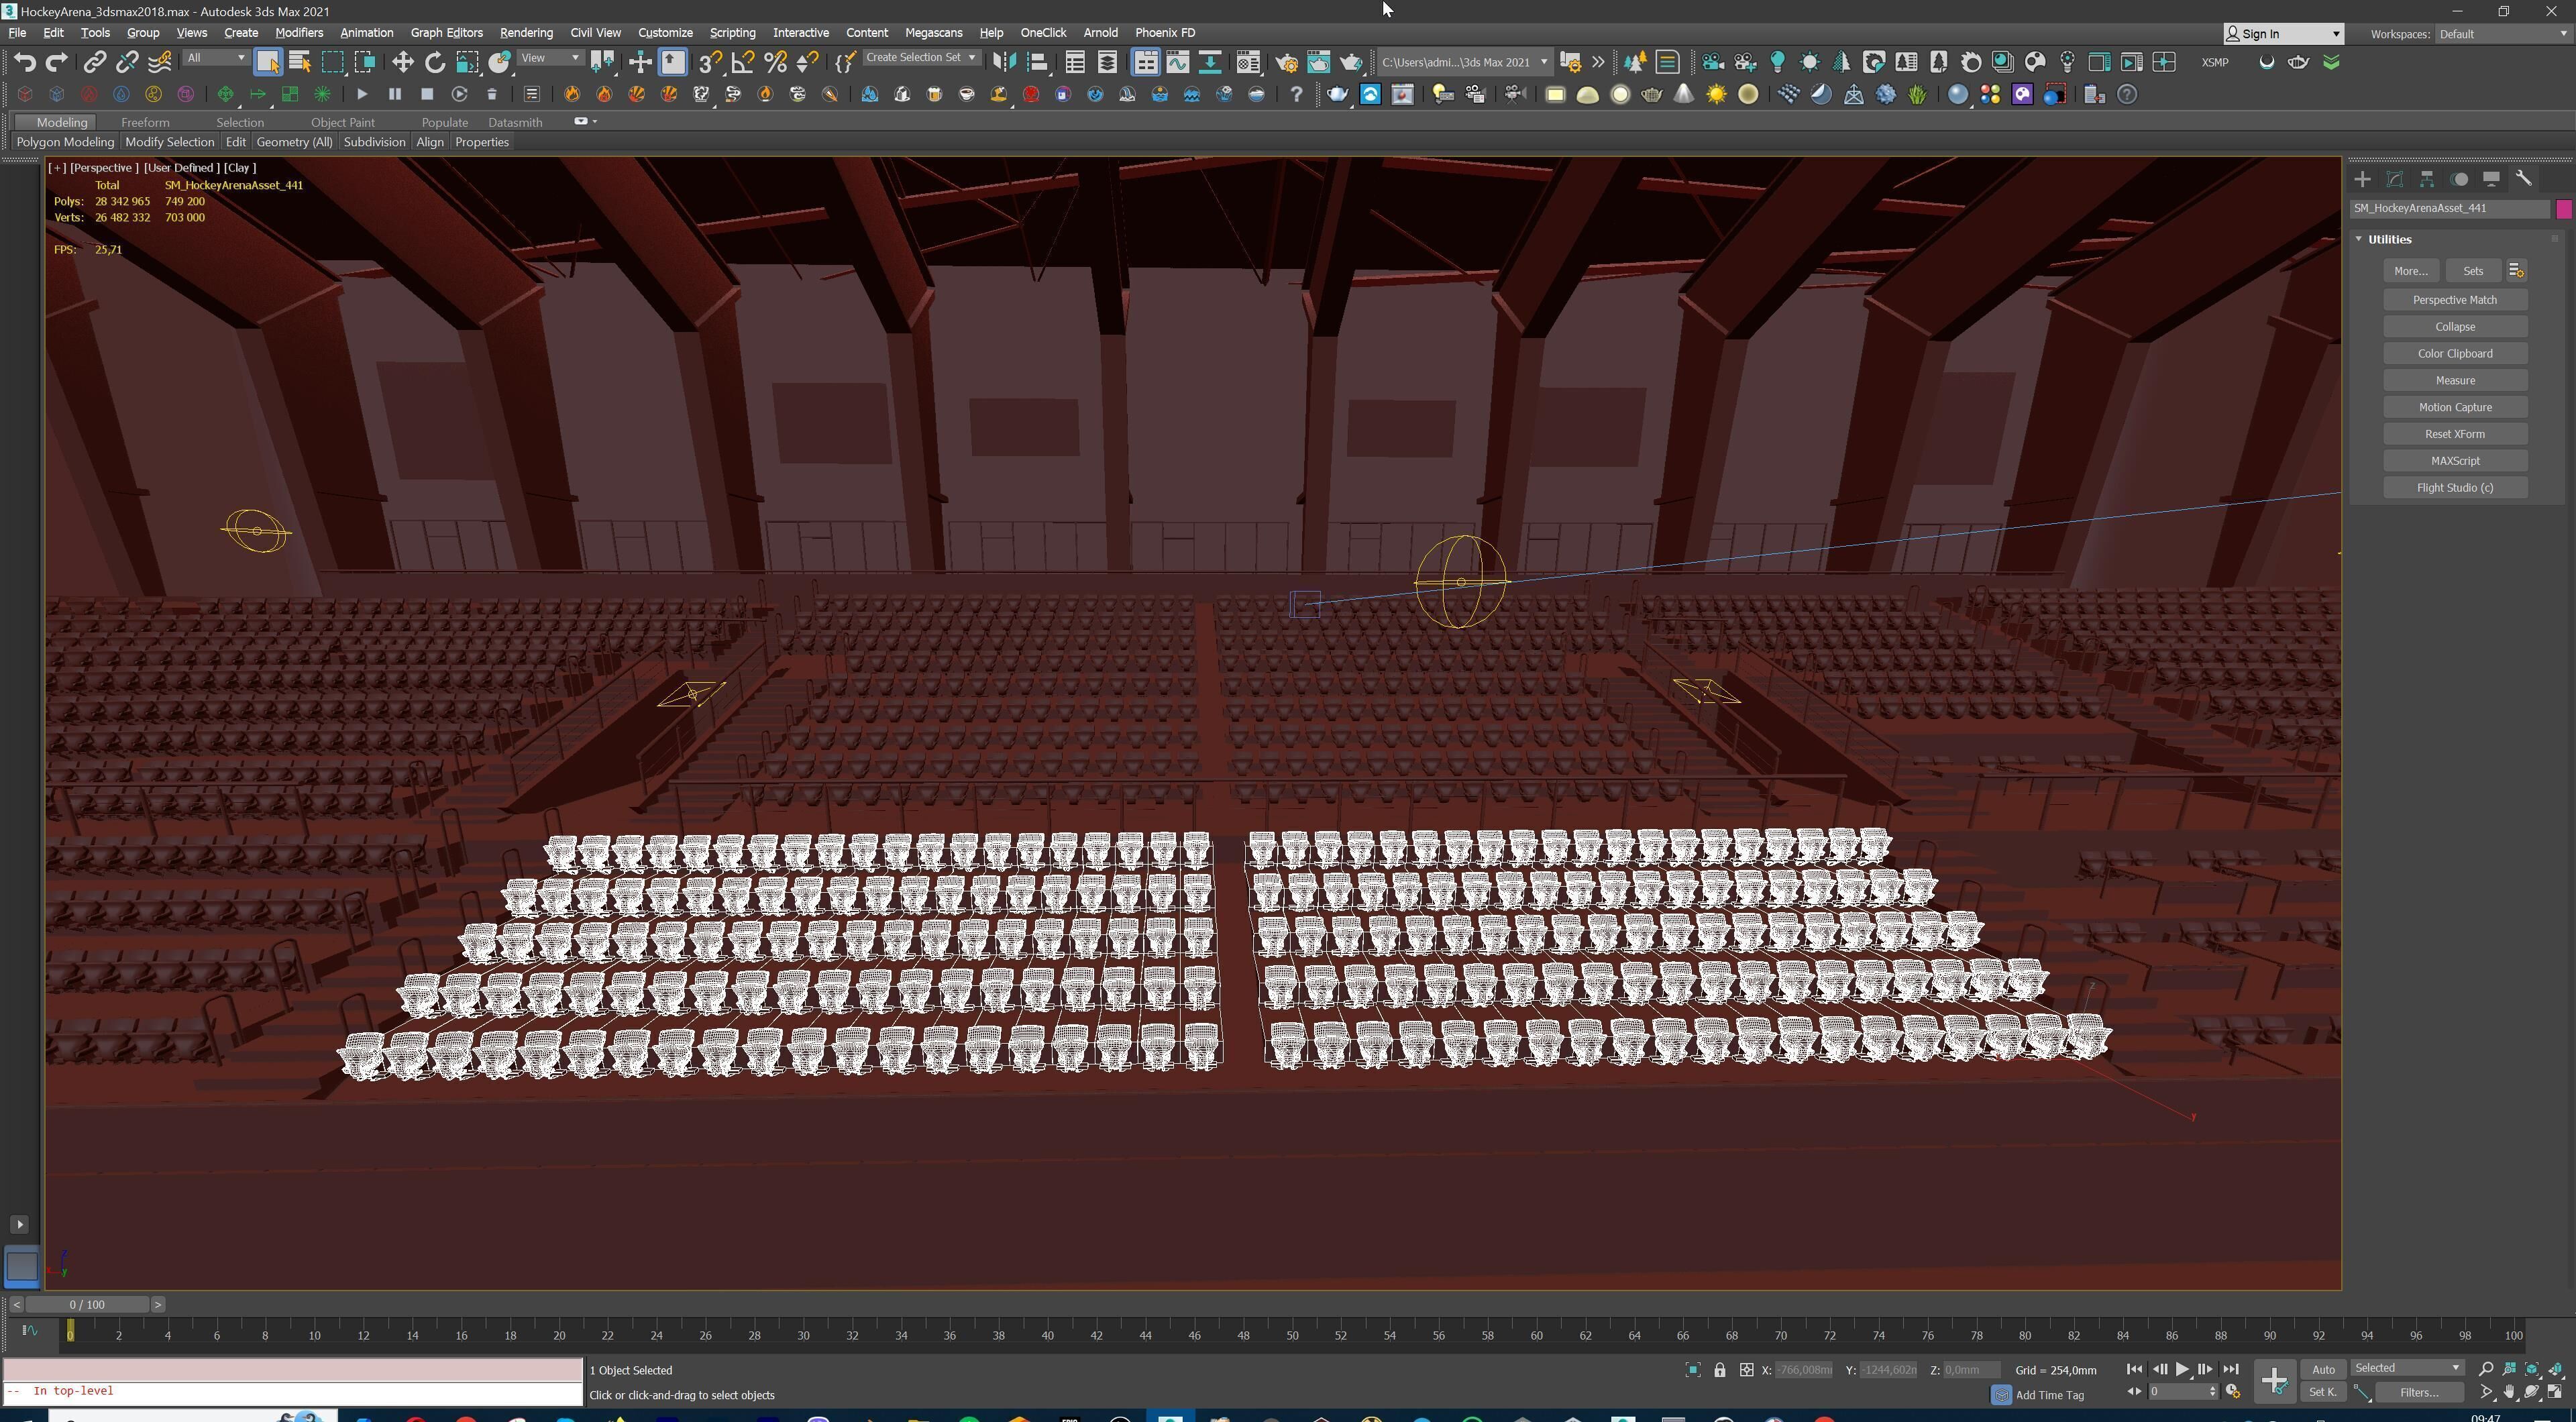Image resolution: width=2576 pixels, height=1422 pixels.
Task: Toggle Set Key mode button
Action: (2323, 1392)
